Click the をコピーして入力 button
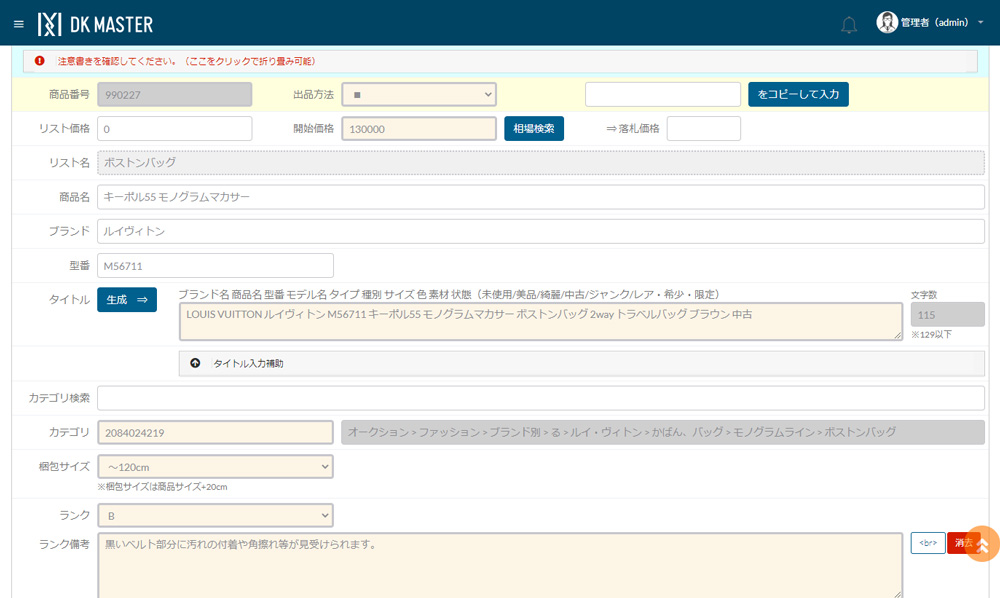This screenshot has height=598, width=1000. point(798,94)
